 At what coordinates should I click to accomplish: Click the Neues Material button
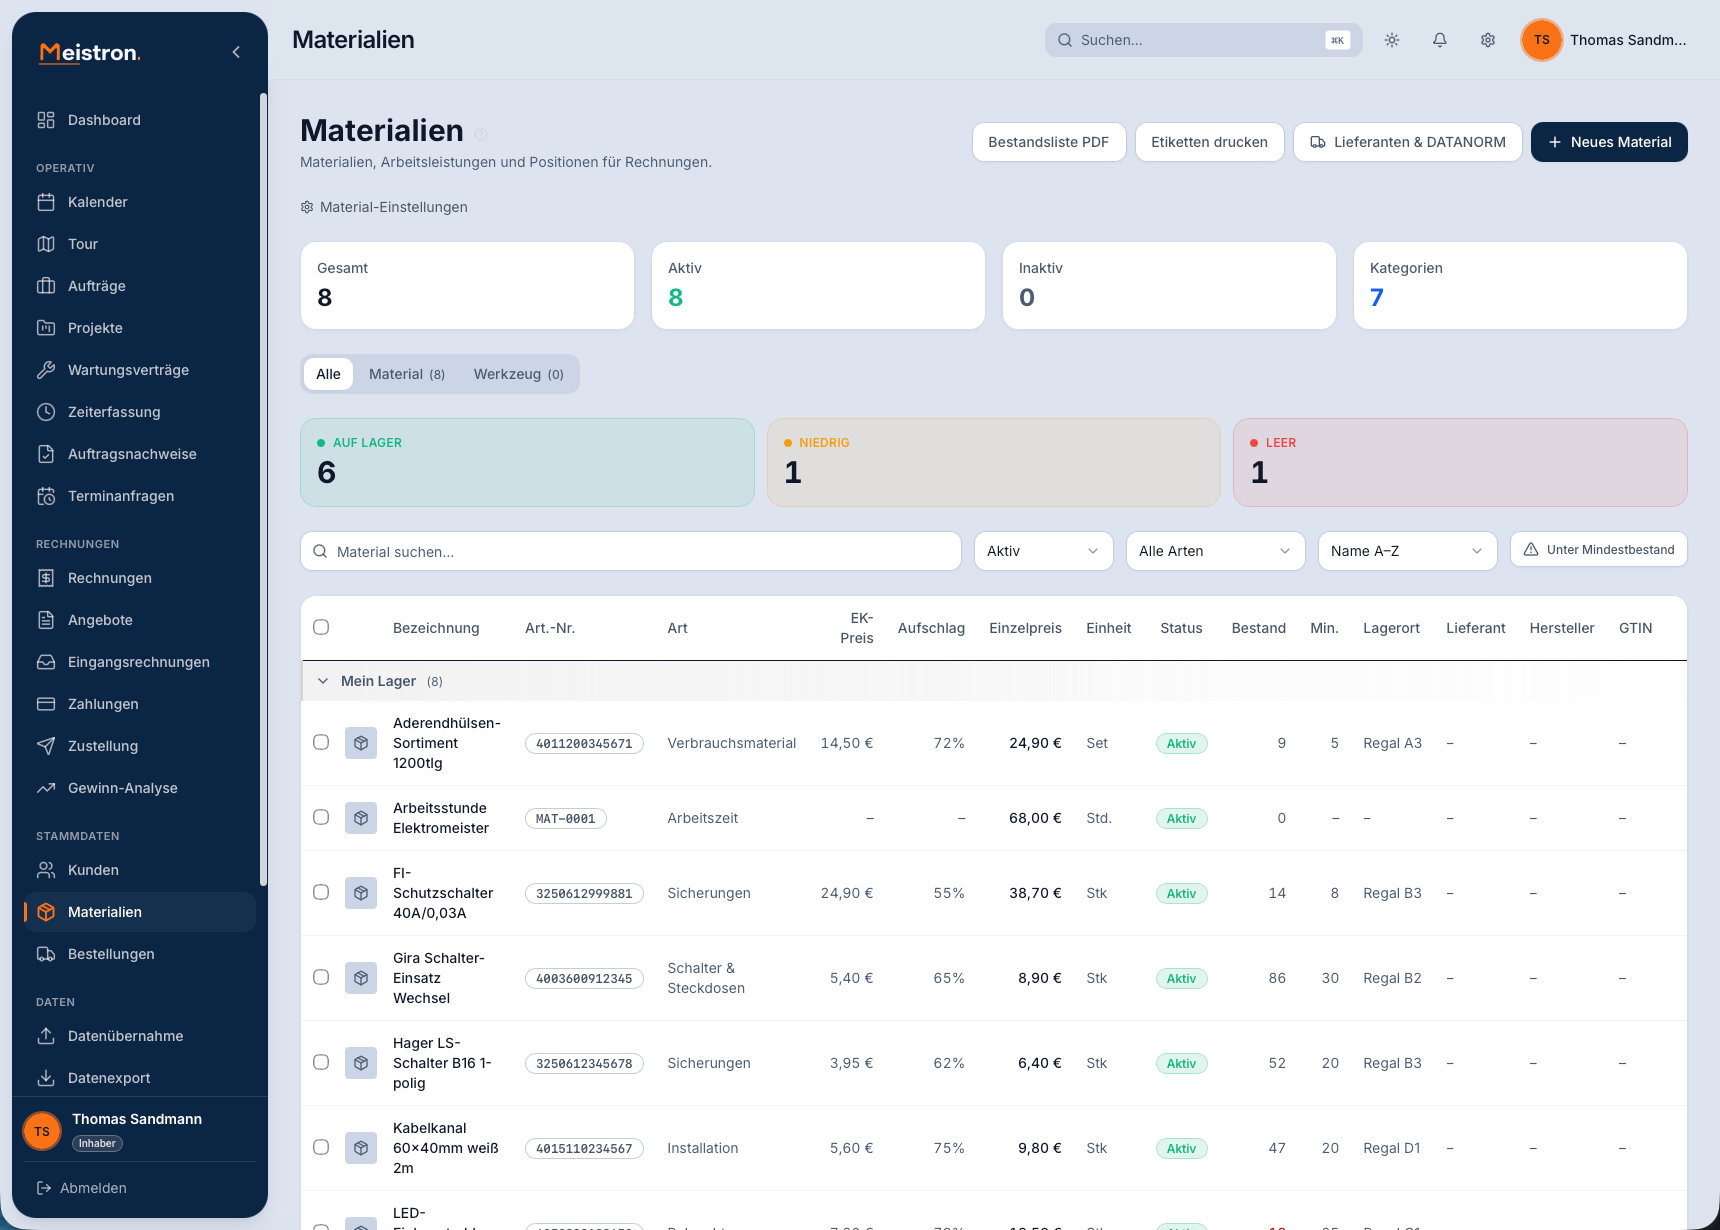click(x=1609, y=142)
